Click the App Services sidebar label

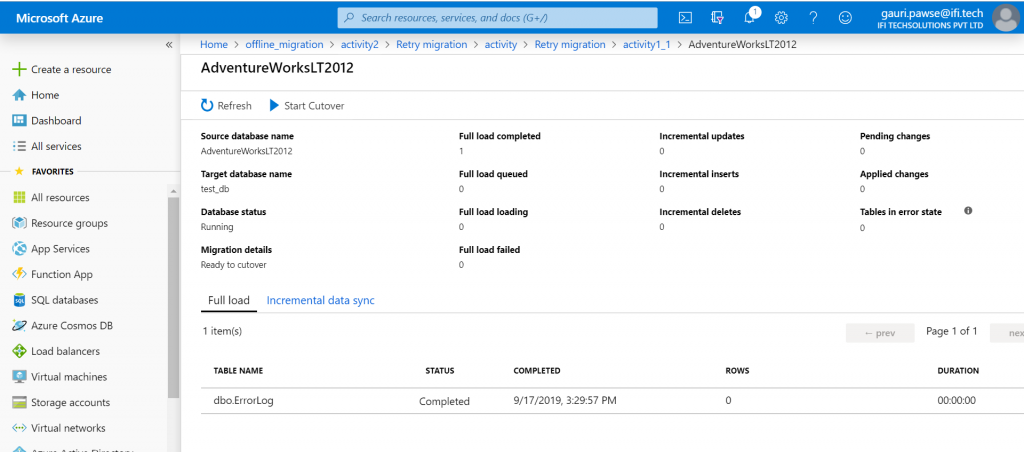pyautogui.click(x=61, y=249)
